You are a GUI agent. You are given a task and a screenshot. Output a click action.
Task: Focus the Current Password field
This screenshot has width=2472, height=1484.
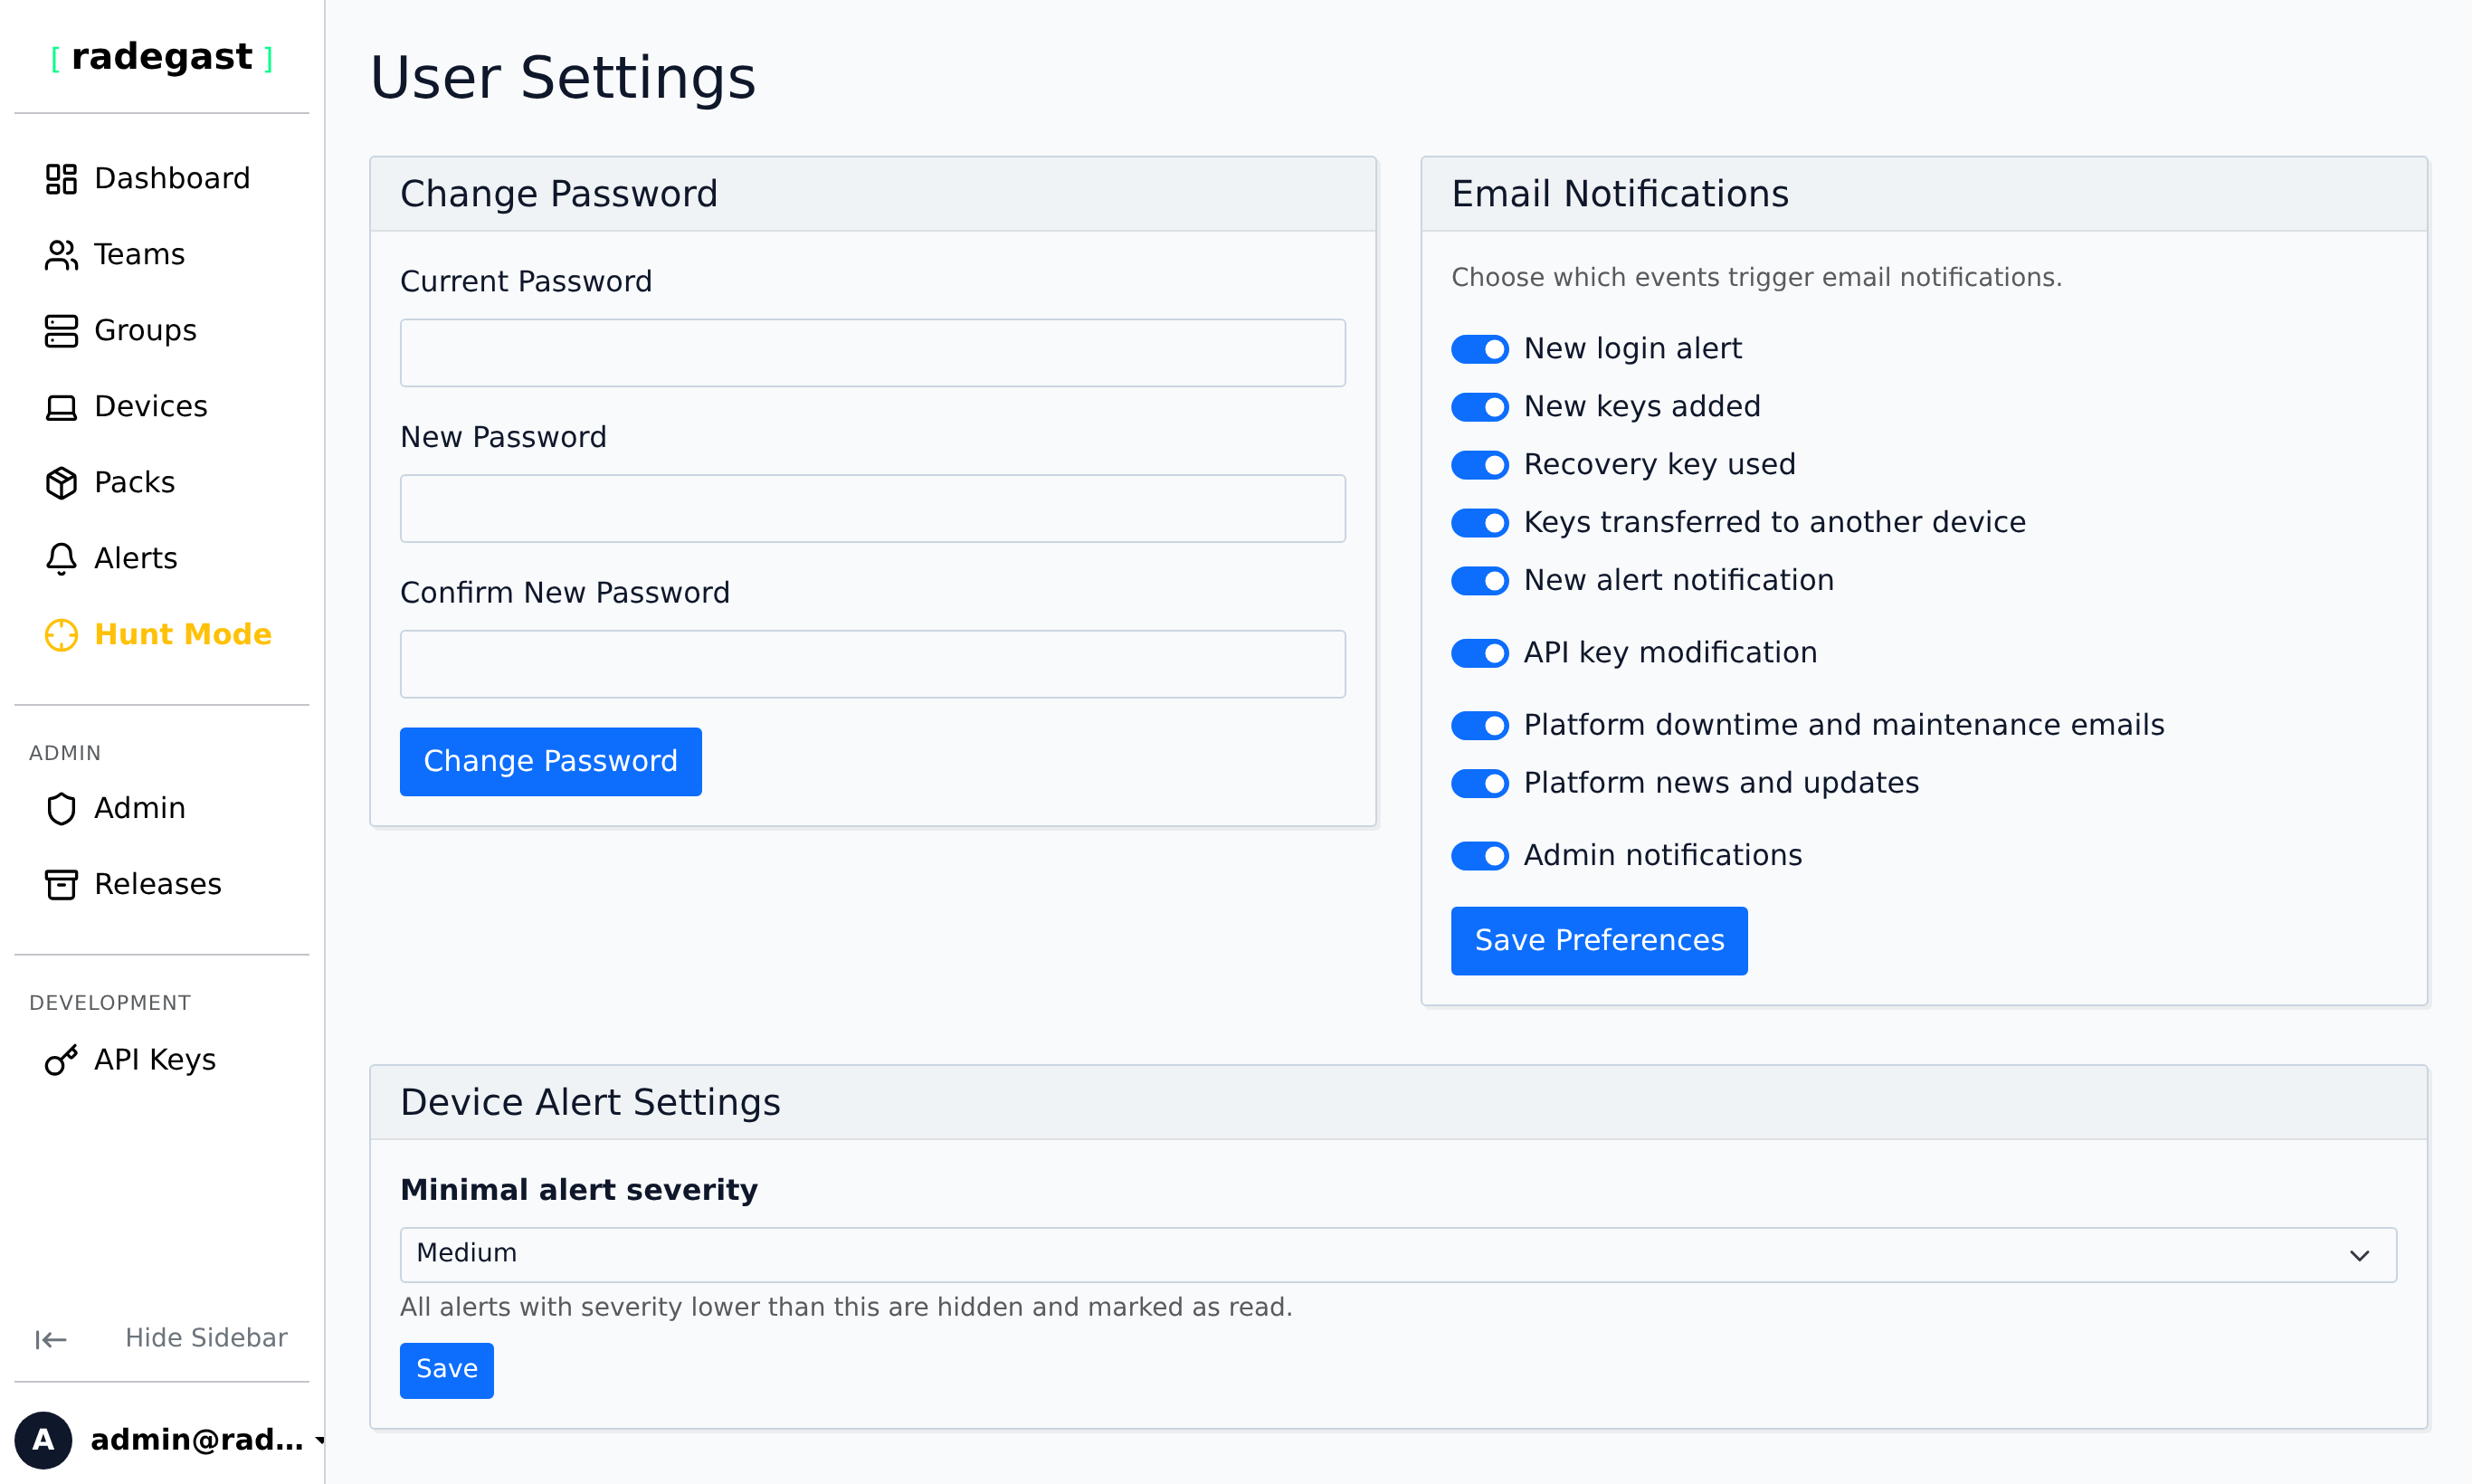[873, 353]
